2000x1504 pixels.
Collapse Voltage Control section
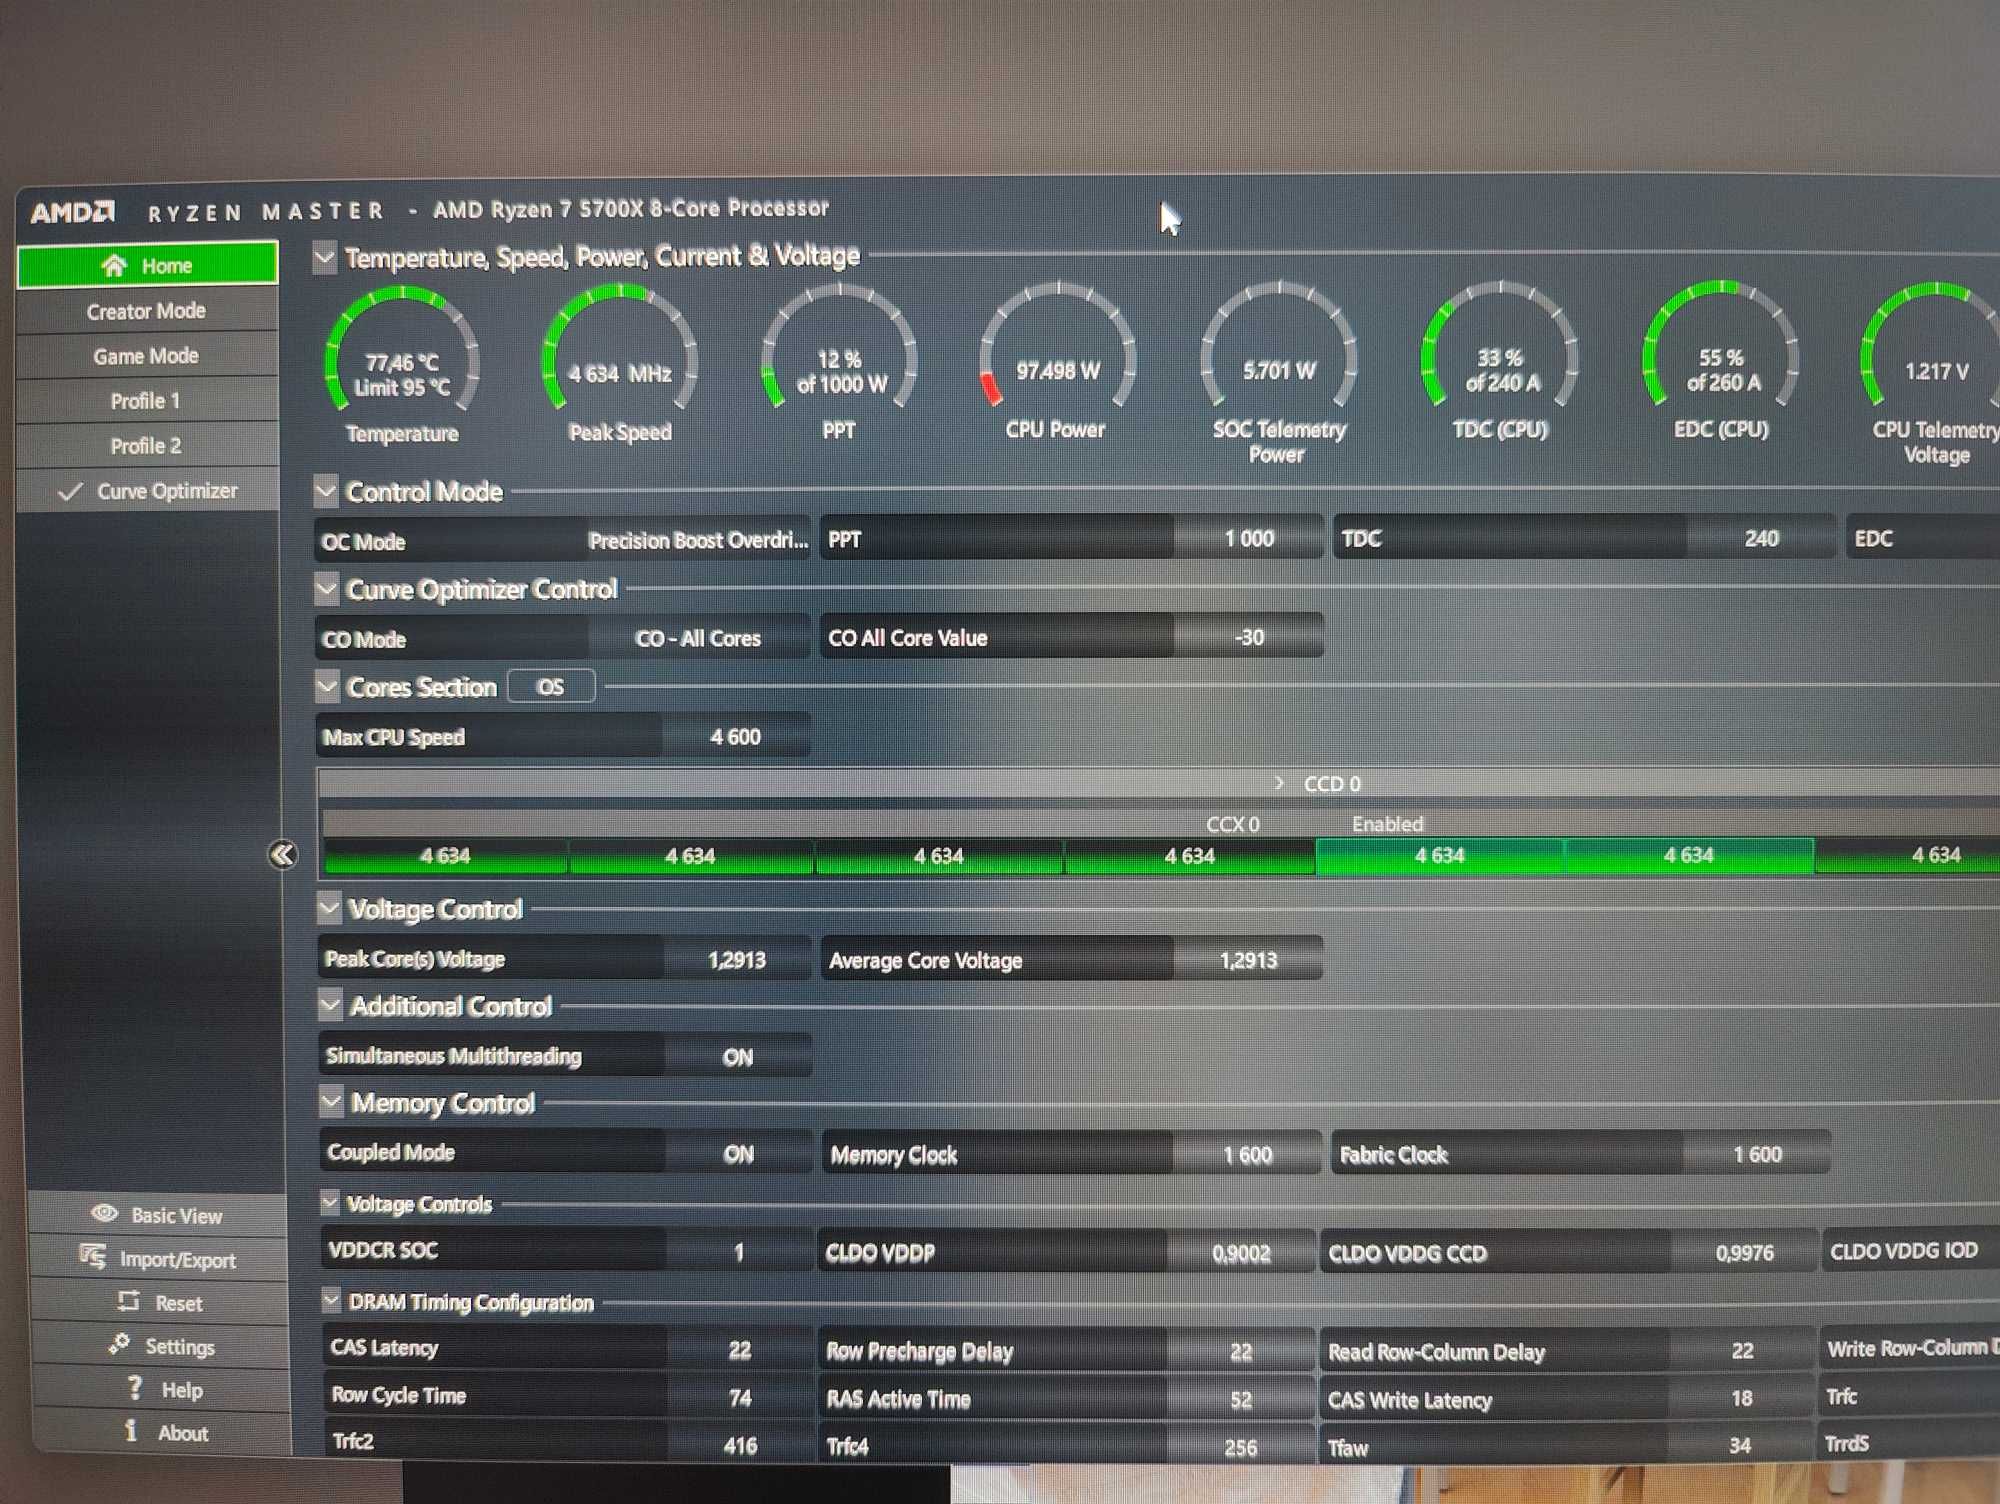point(329,908)
